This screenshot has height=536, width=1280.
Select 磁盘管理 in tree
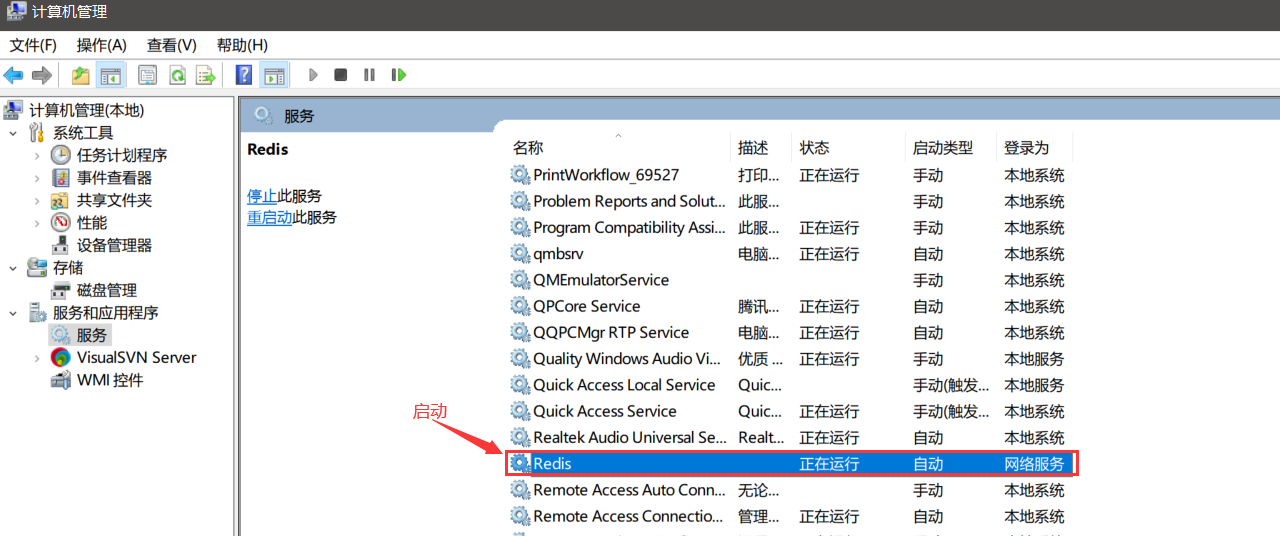[107, 290]
